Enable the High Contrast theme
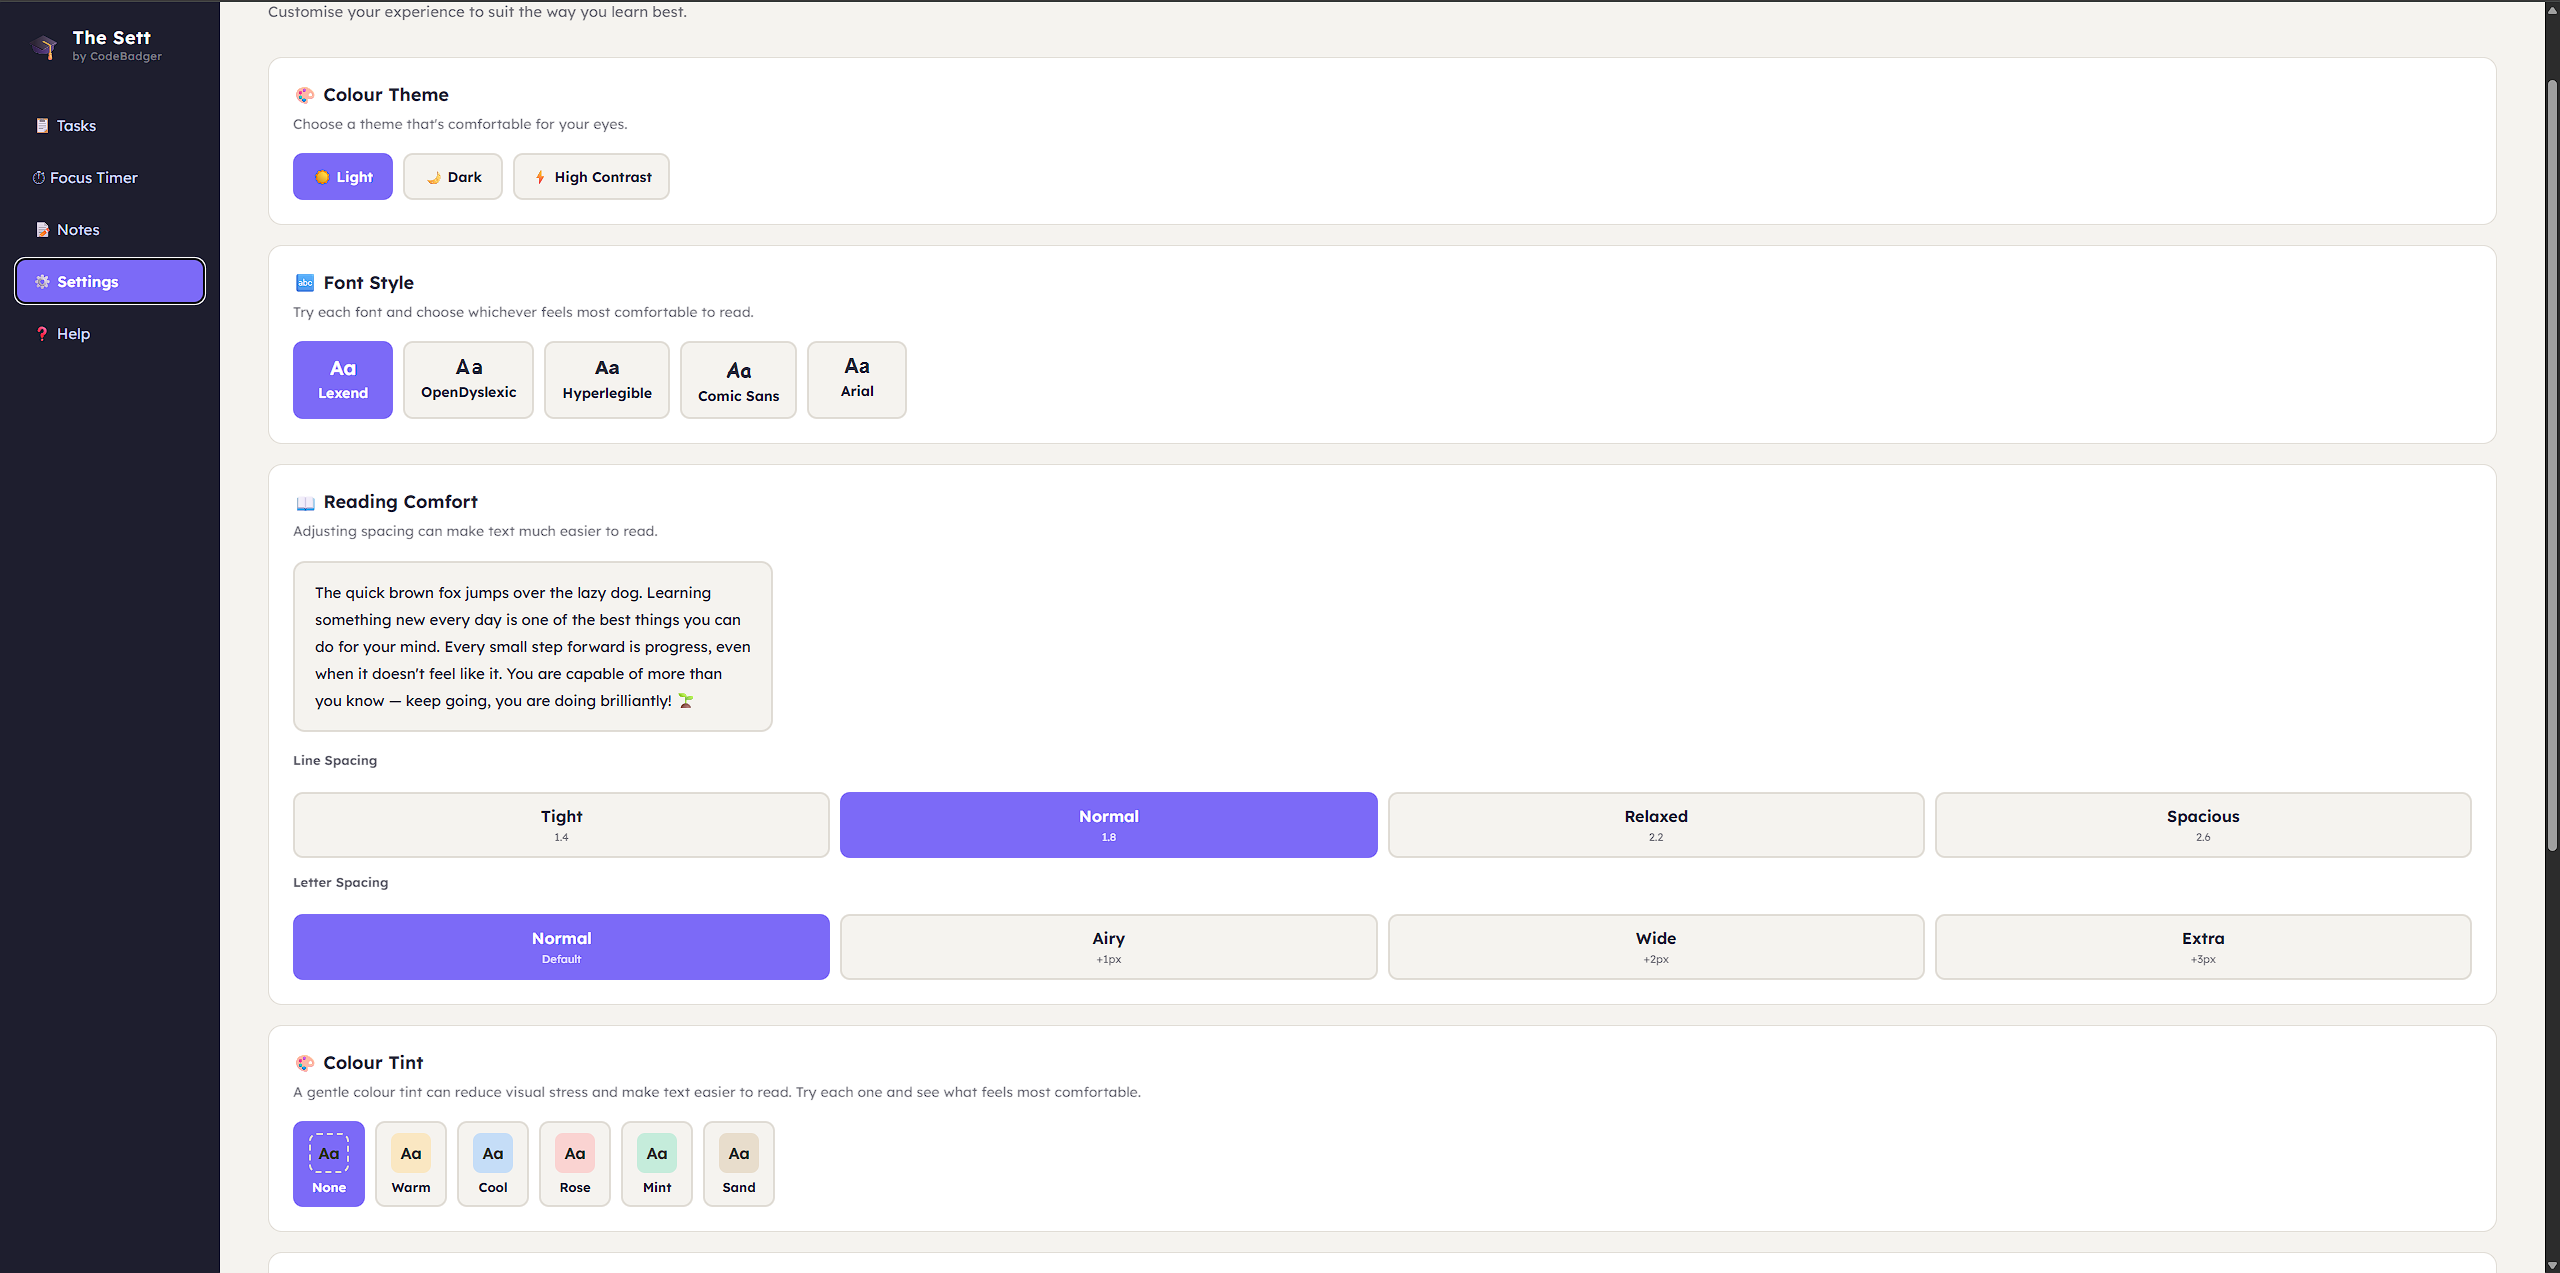The height and width of the screenshot is (1273, 2560). 591,177
